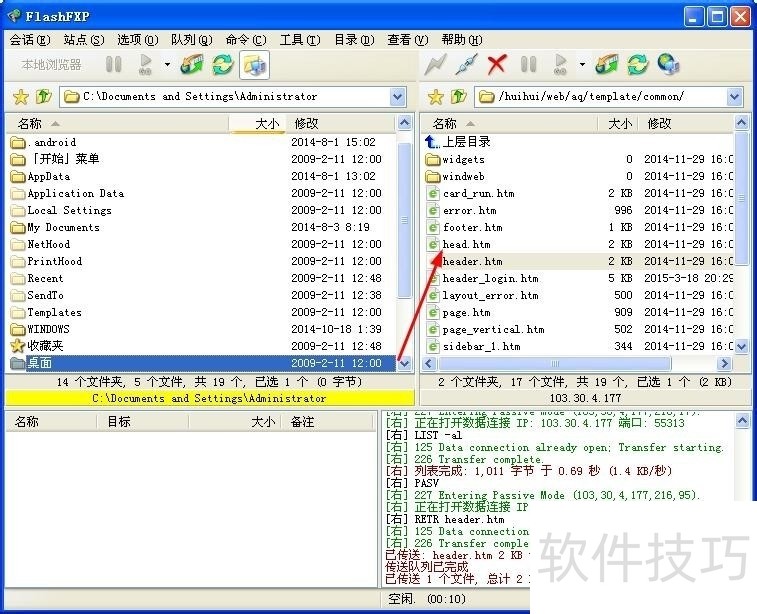Open the 选项(O) menu
This screenshot has width=757, height=614.
[x=138, y=40]
